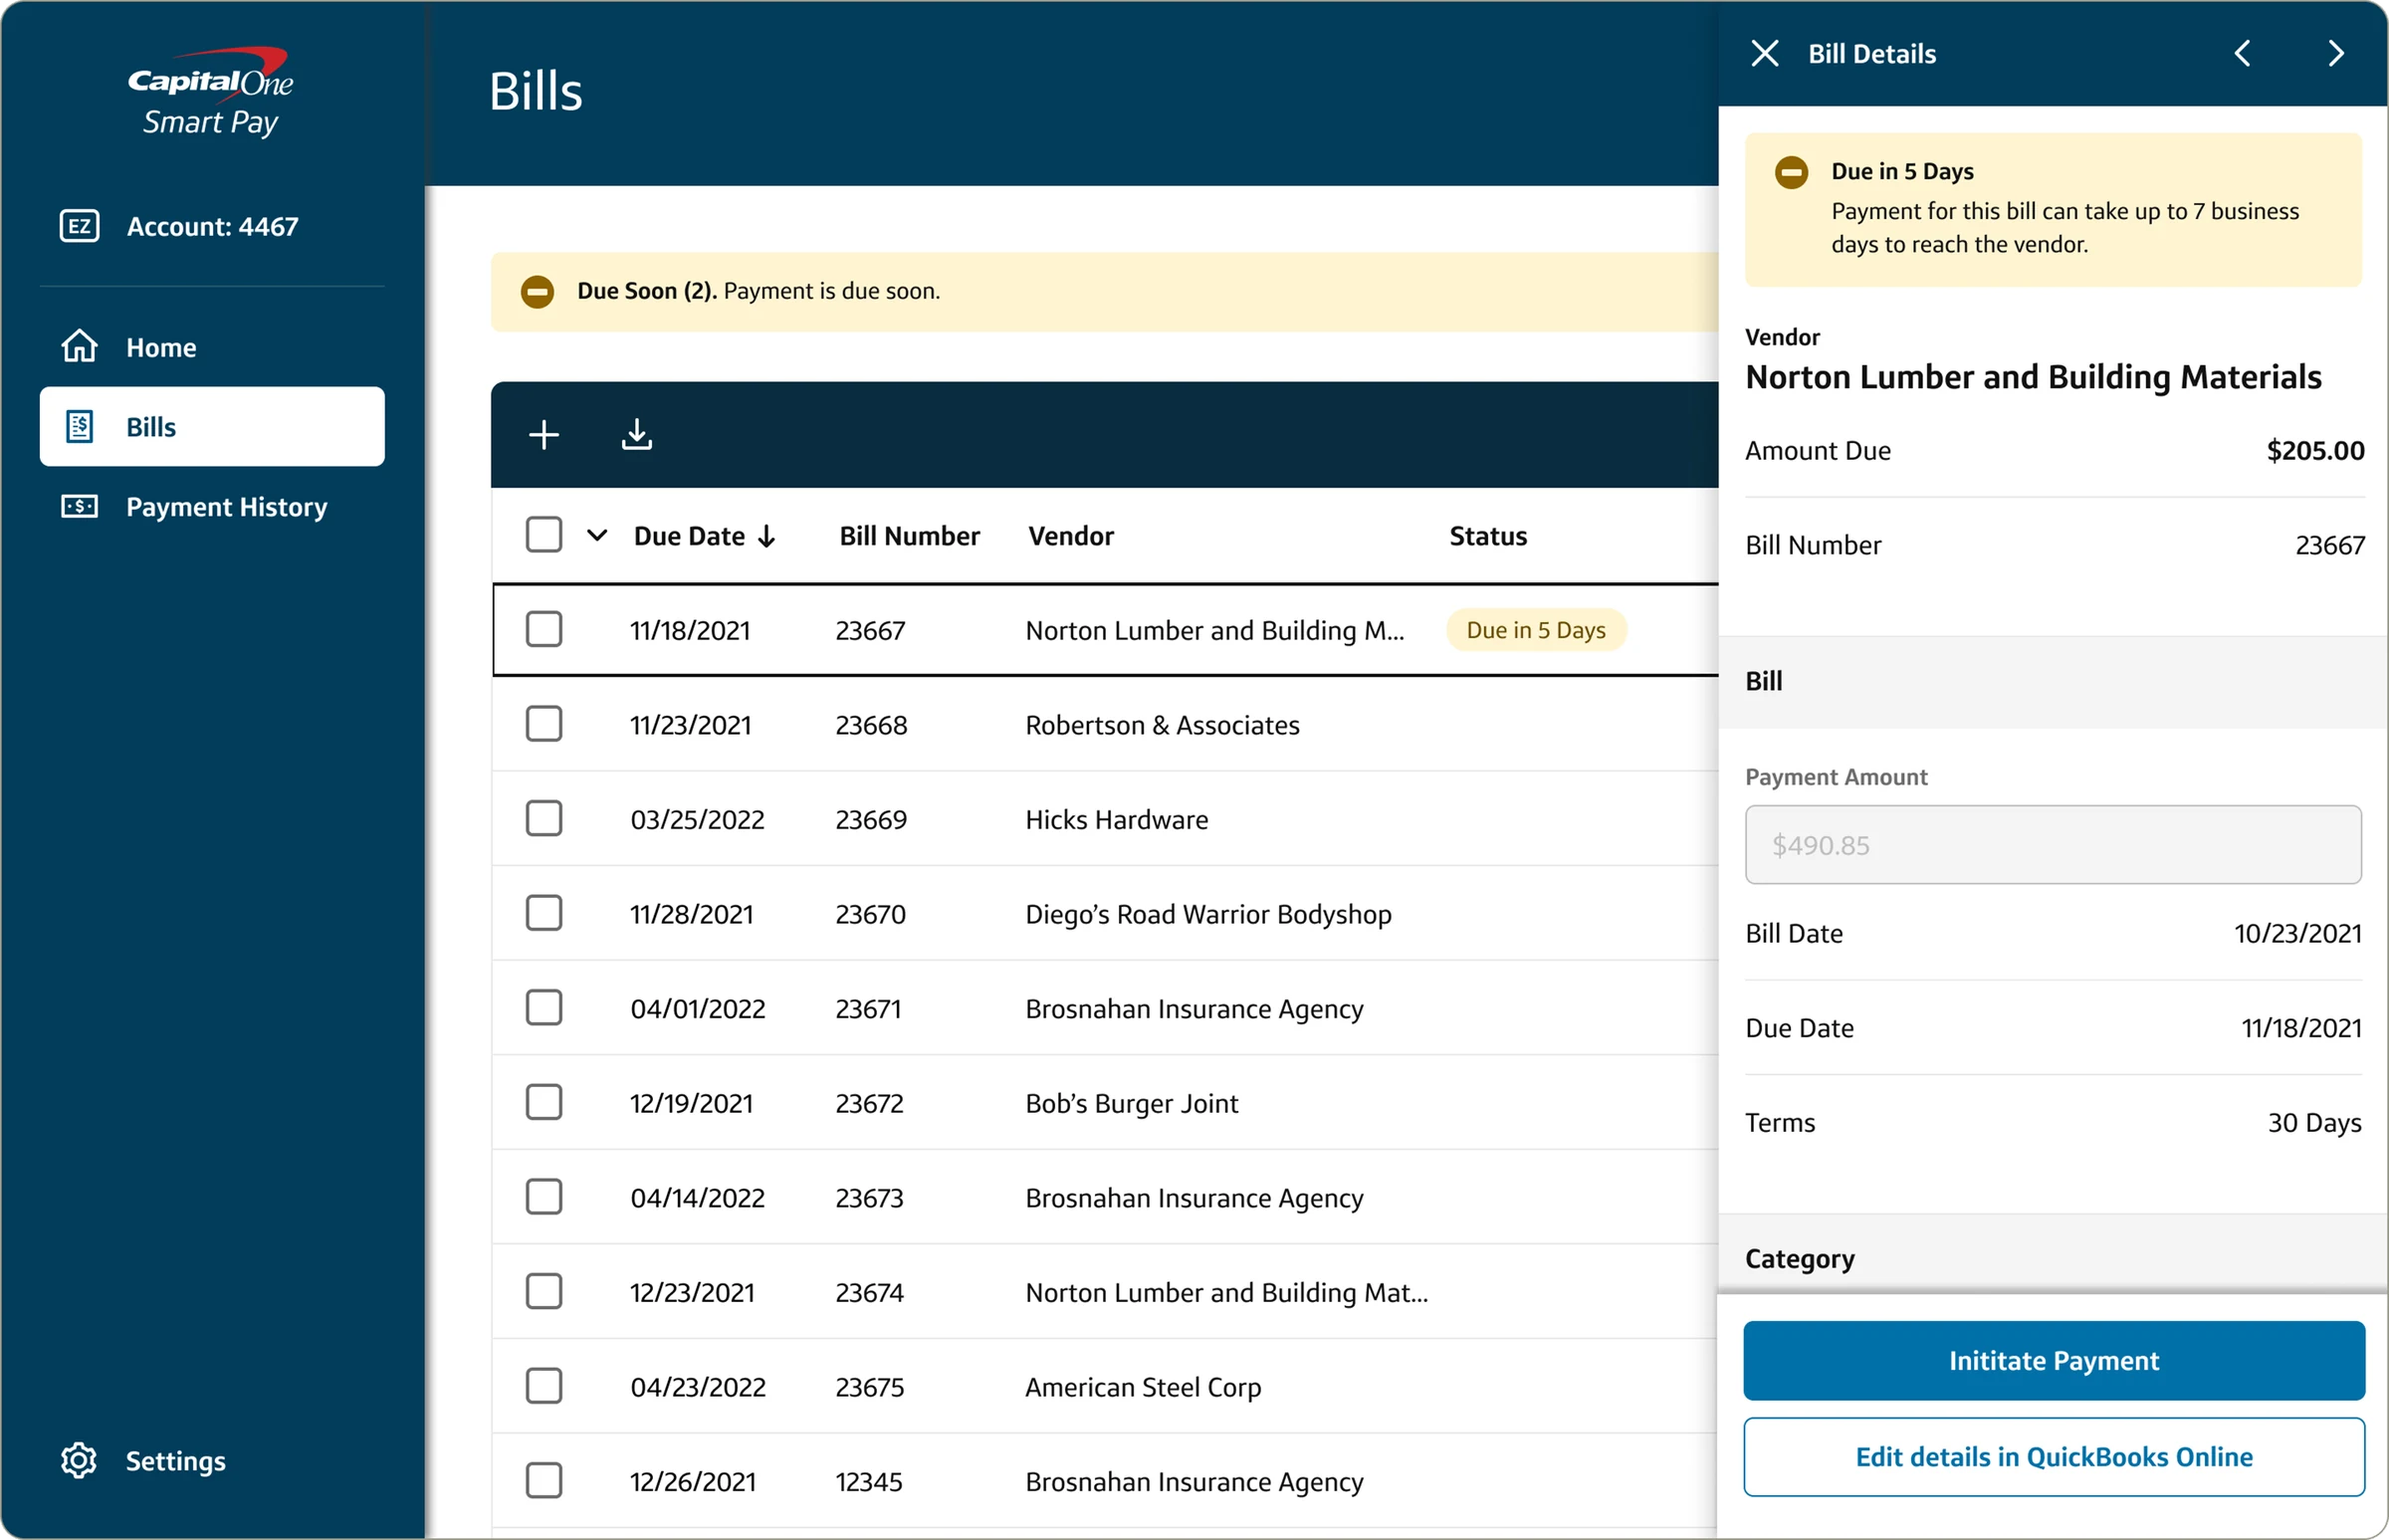The width and height of the screenshot is (2389, 1540).
Task: Select the Hicks Hardware bill checkbox
Action: coord(544,819)
